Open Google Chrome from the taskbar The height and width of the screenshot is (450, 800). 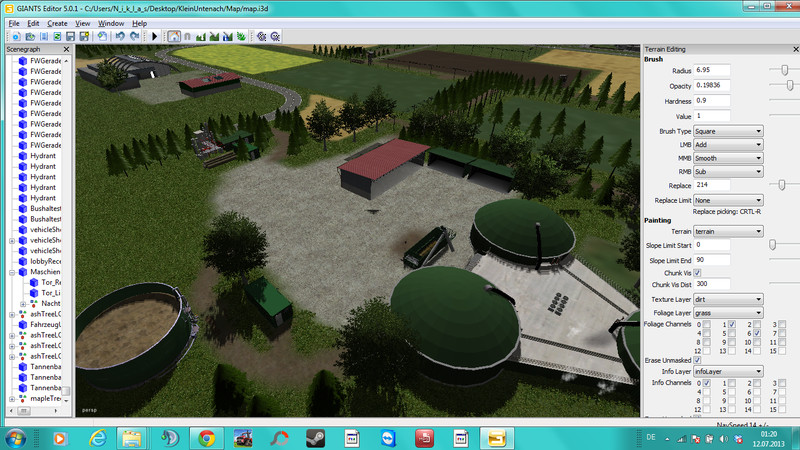207,438
